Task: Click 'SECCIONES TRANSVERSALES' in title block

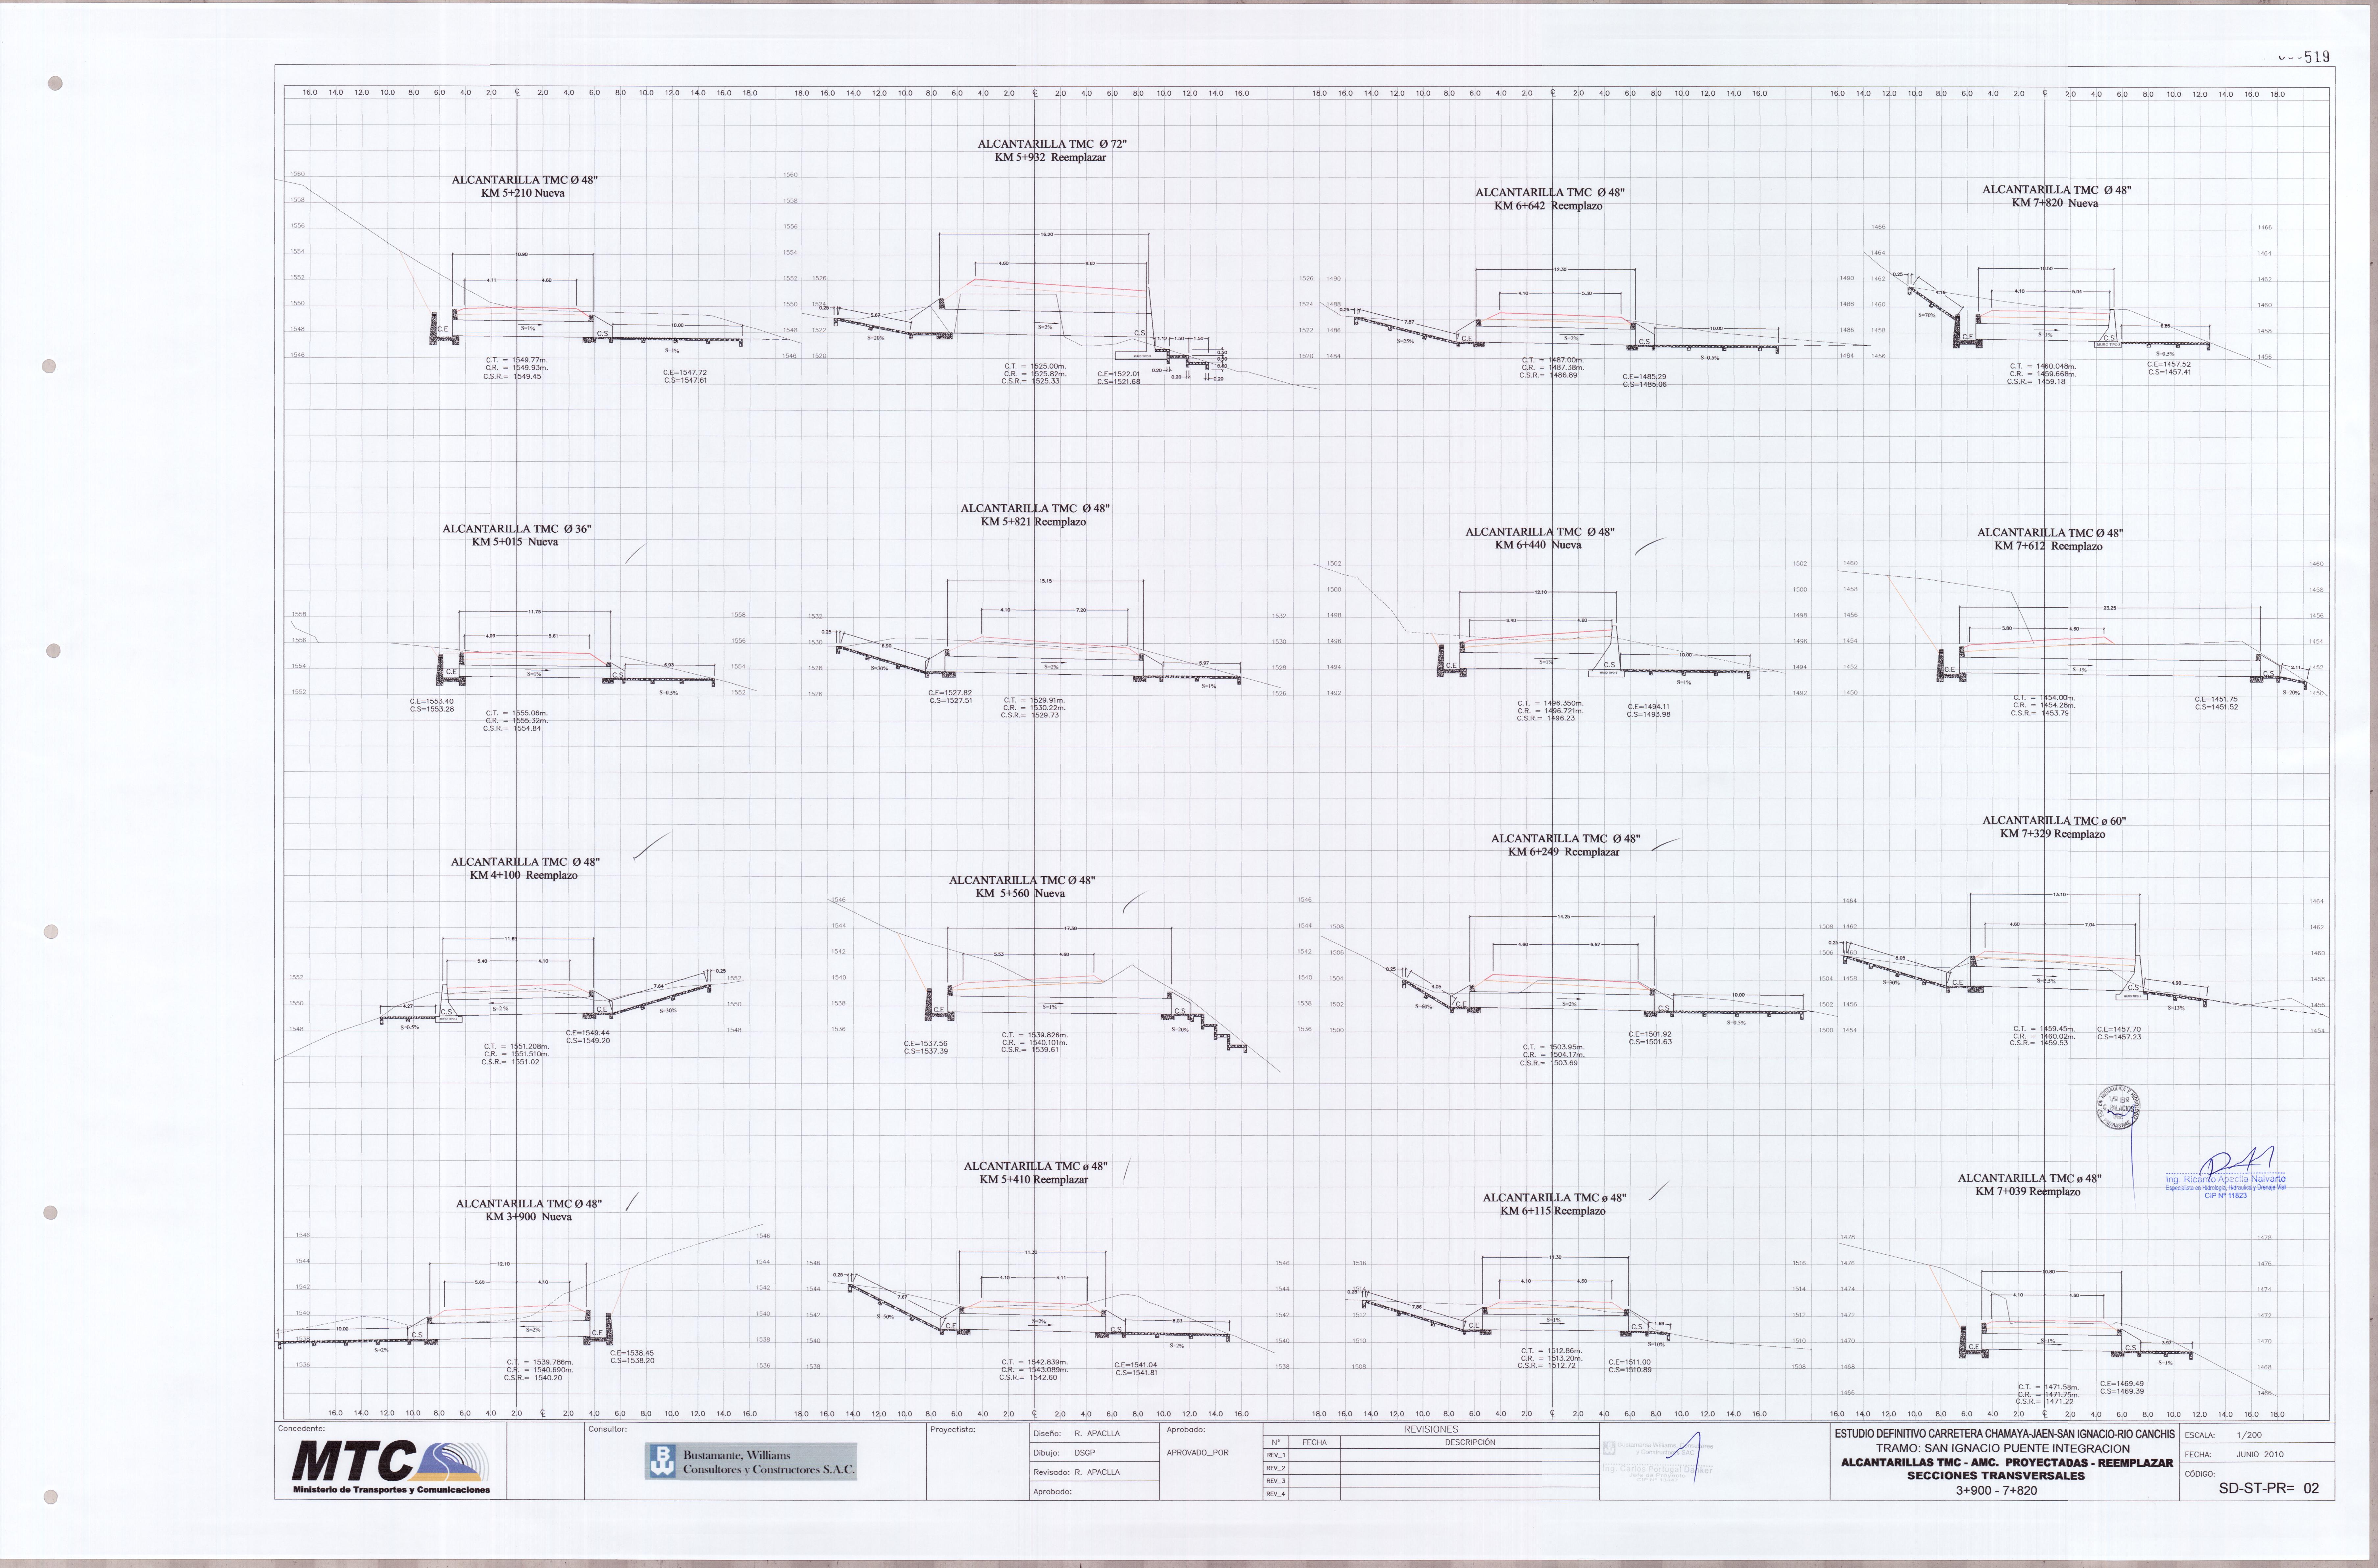Action: tap(1996, 1476)
